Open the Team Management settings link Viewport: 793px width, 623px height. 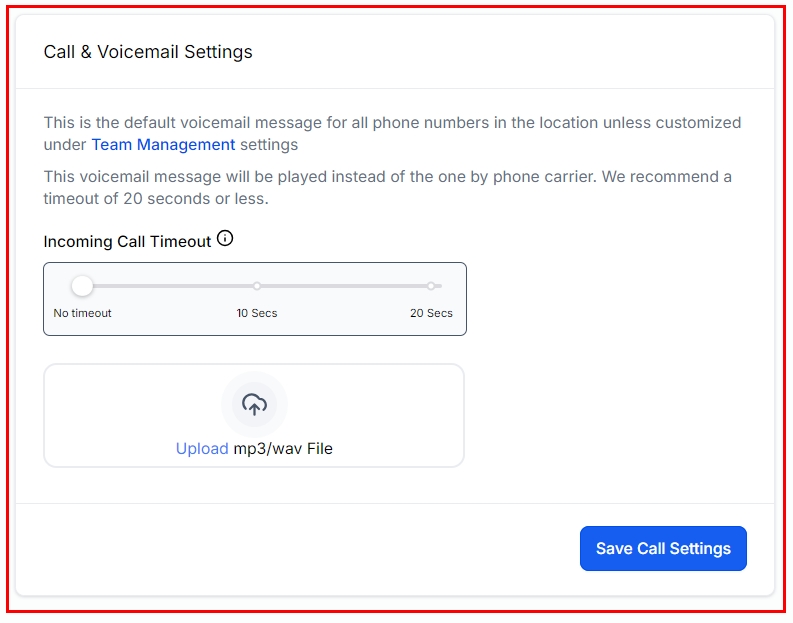pyautogui.click(x=163, y=145)
